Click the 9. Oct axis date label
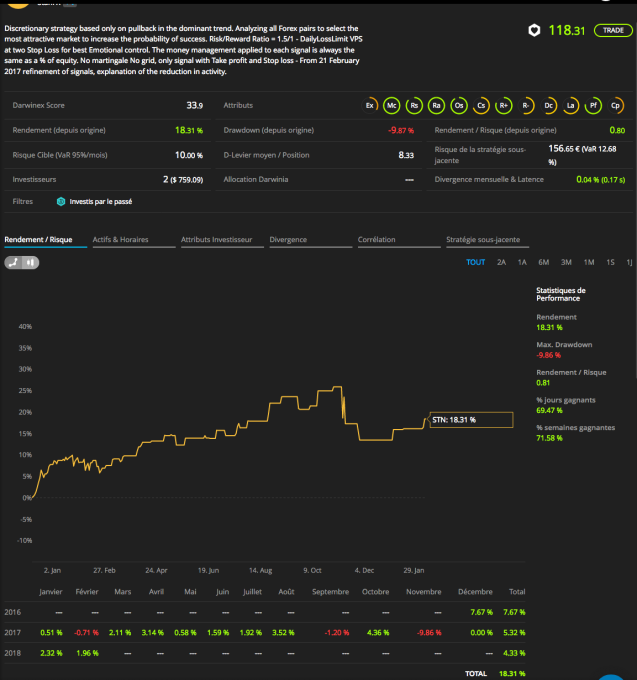Screen dimensions: 637x680 pos(312,570)
